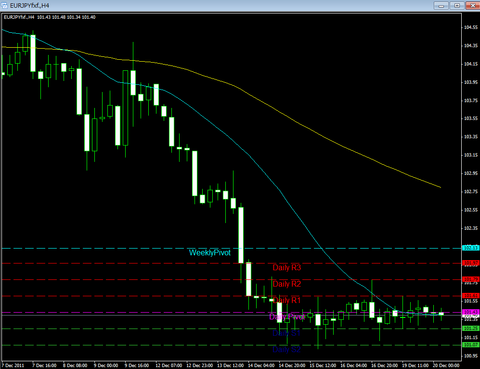Close the EURJPYfxf,H4 chart window

[473, 5]
